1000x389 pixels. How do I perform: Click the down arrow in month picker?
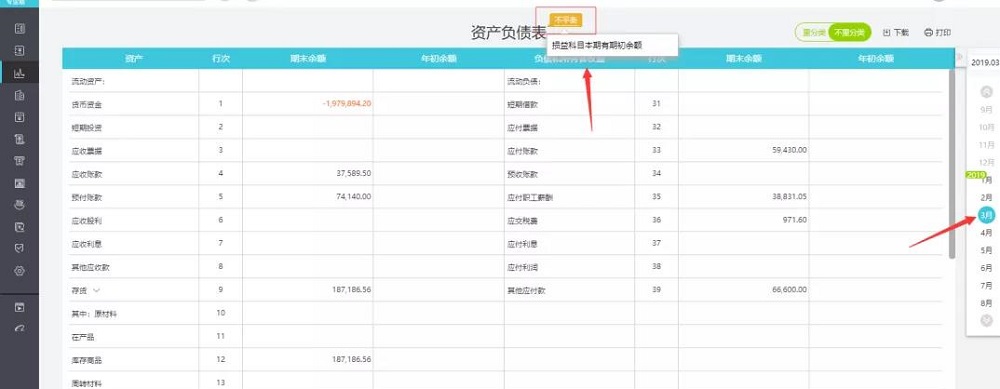coord(987,320)
